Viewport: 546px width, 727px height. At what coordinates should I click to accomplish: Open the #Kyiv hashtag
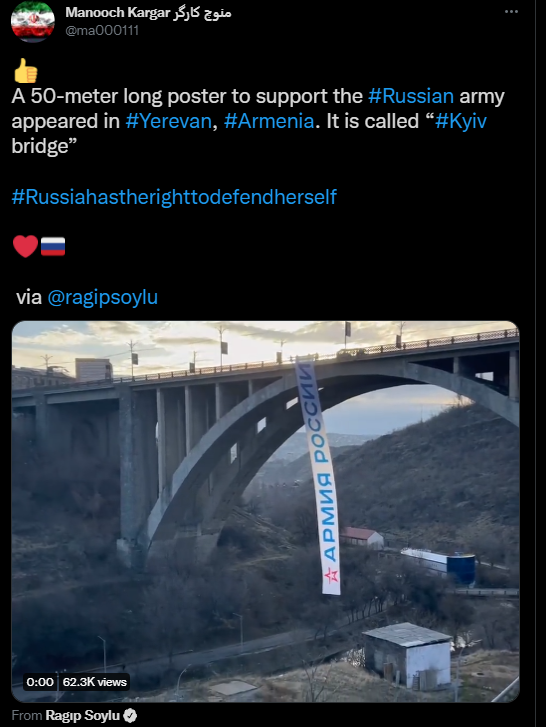click(461, 121)
